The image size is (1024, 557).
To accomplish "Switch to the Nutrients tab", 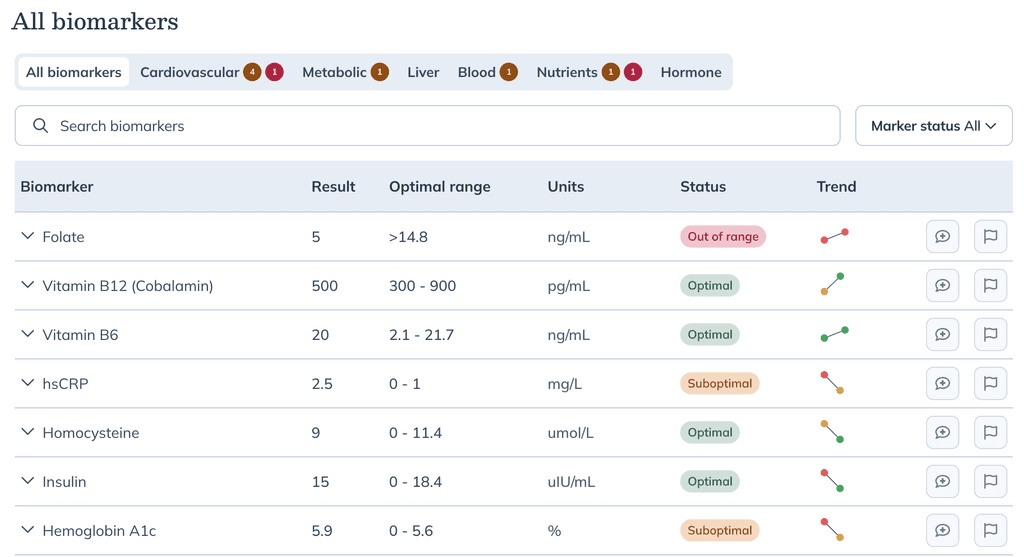I will 589,72.
